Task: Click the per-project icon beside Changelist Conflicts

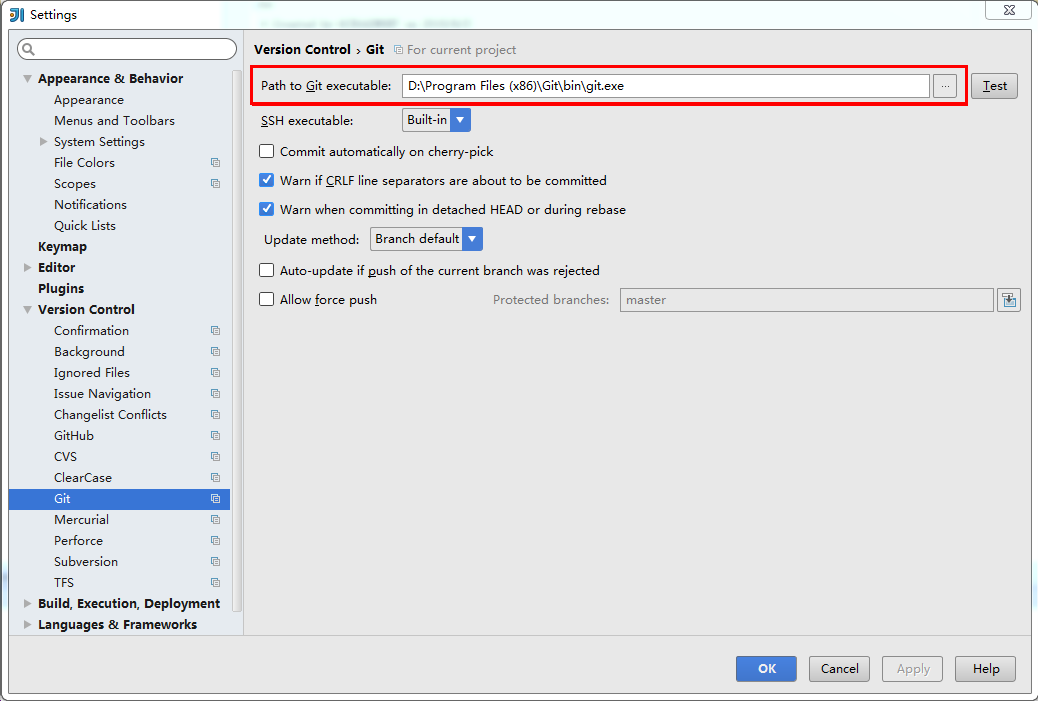Action: tap(215, 415)
